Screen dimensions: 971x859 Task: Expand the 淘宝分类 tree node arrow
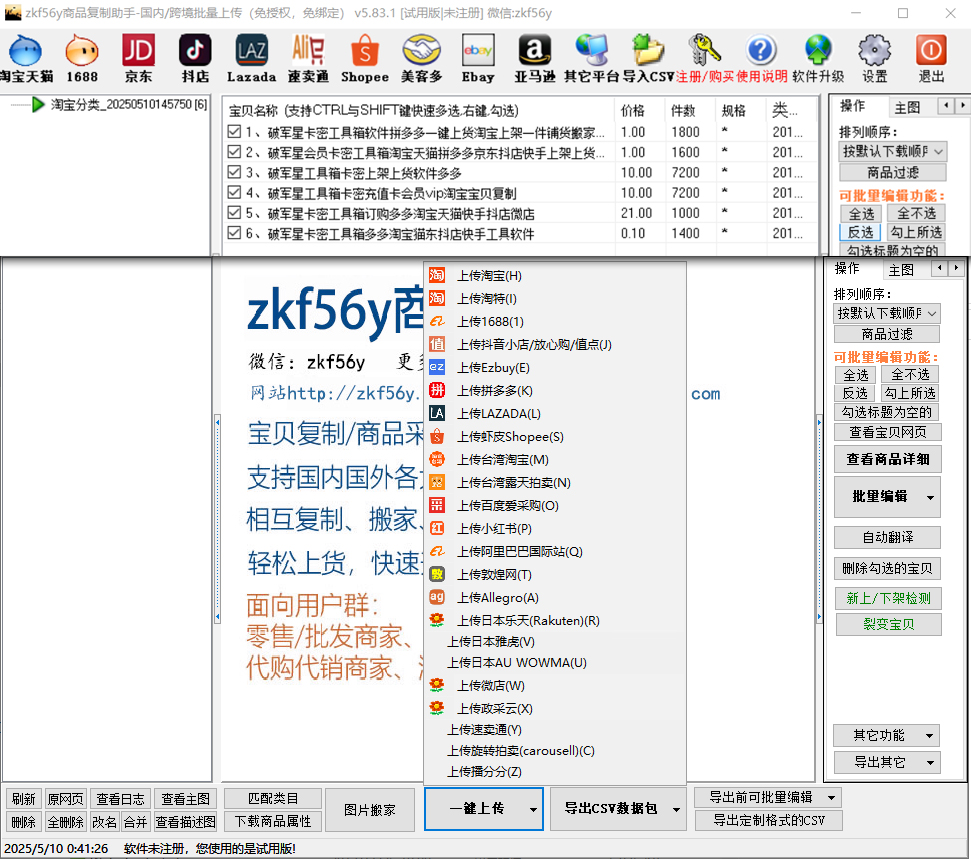click(38, 105)
